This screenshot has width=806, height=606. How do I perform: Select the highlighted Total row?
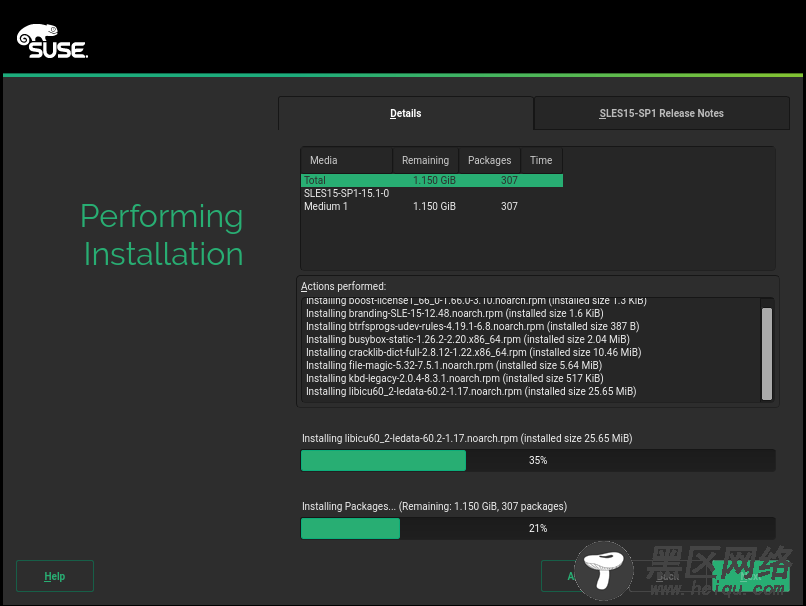(432, 180)
